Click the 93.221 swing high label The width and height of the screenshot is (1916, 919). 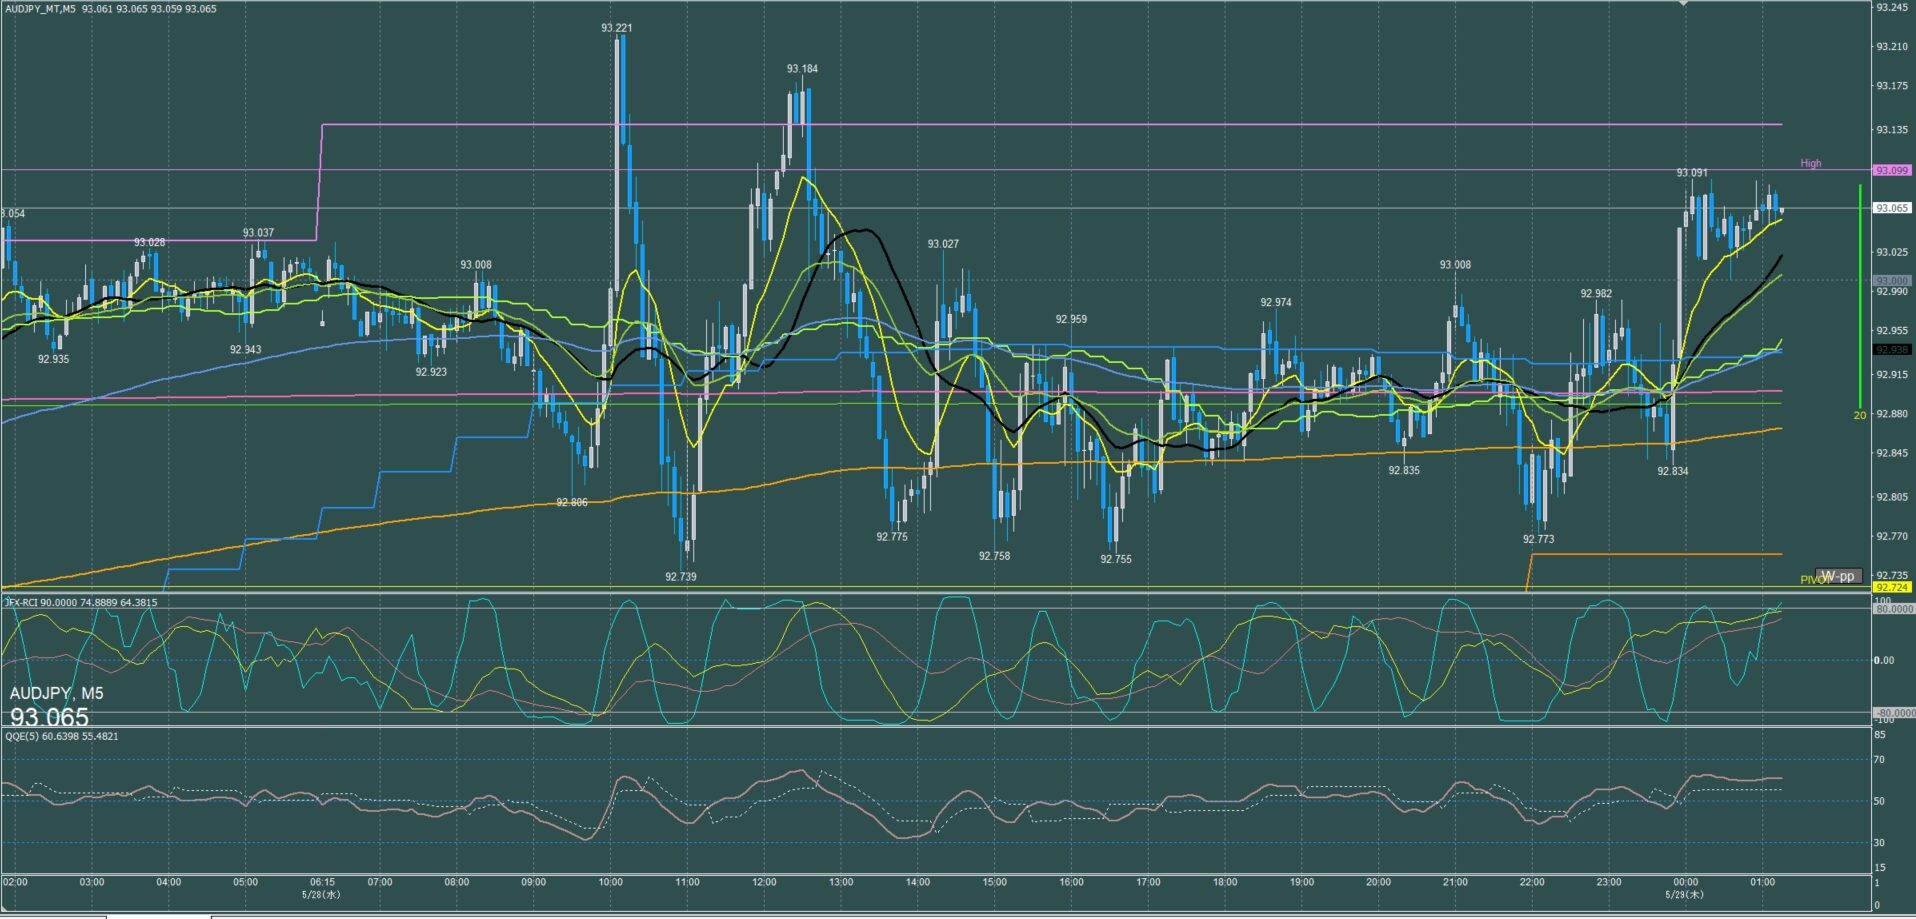coord(617,28)
